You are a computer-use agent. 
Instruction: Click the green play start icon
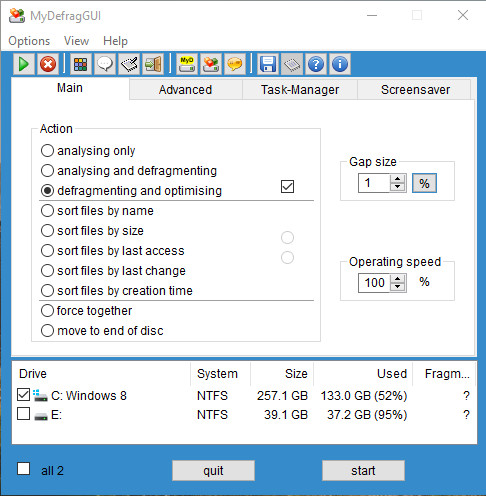[x=24, y=64]
